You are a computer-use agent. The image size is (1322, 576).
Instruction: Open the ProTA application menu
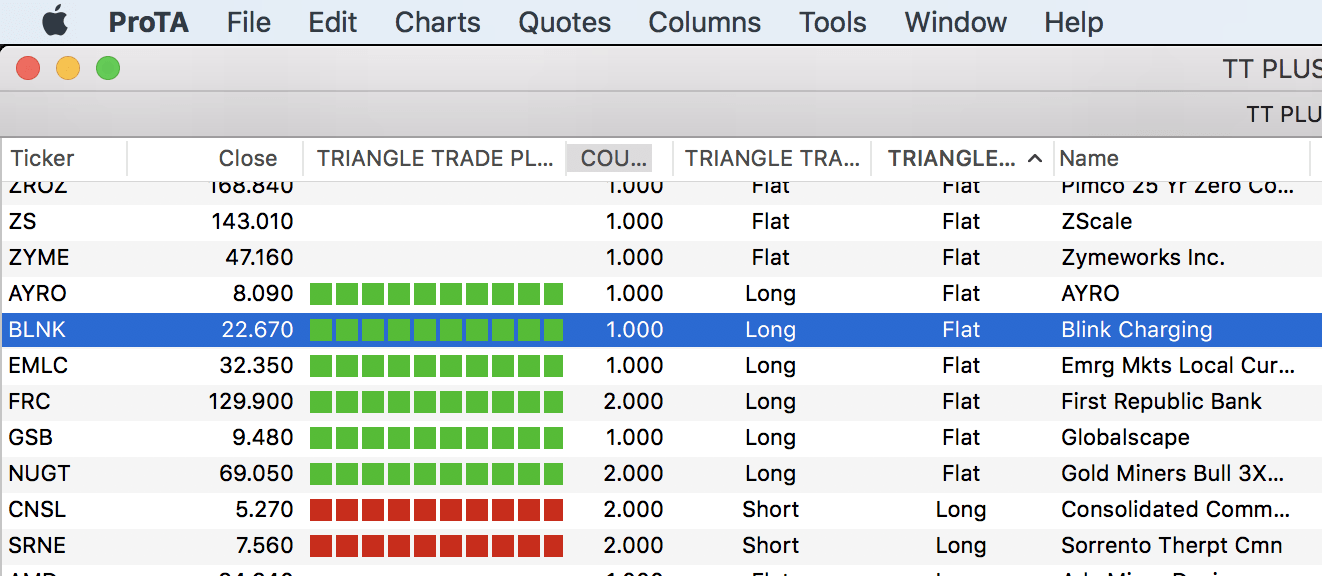148,22
